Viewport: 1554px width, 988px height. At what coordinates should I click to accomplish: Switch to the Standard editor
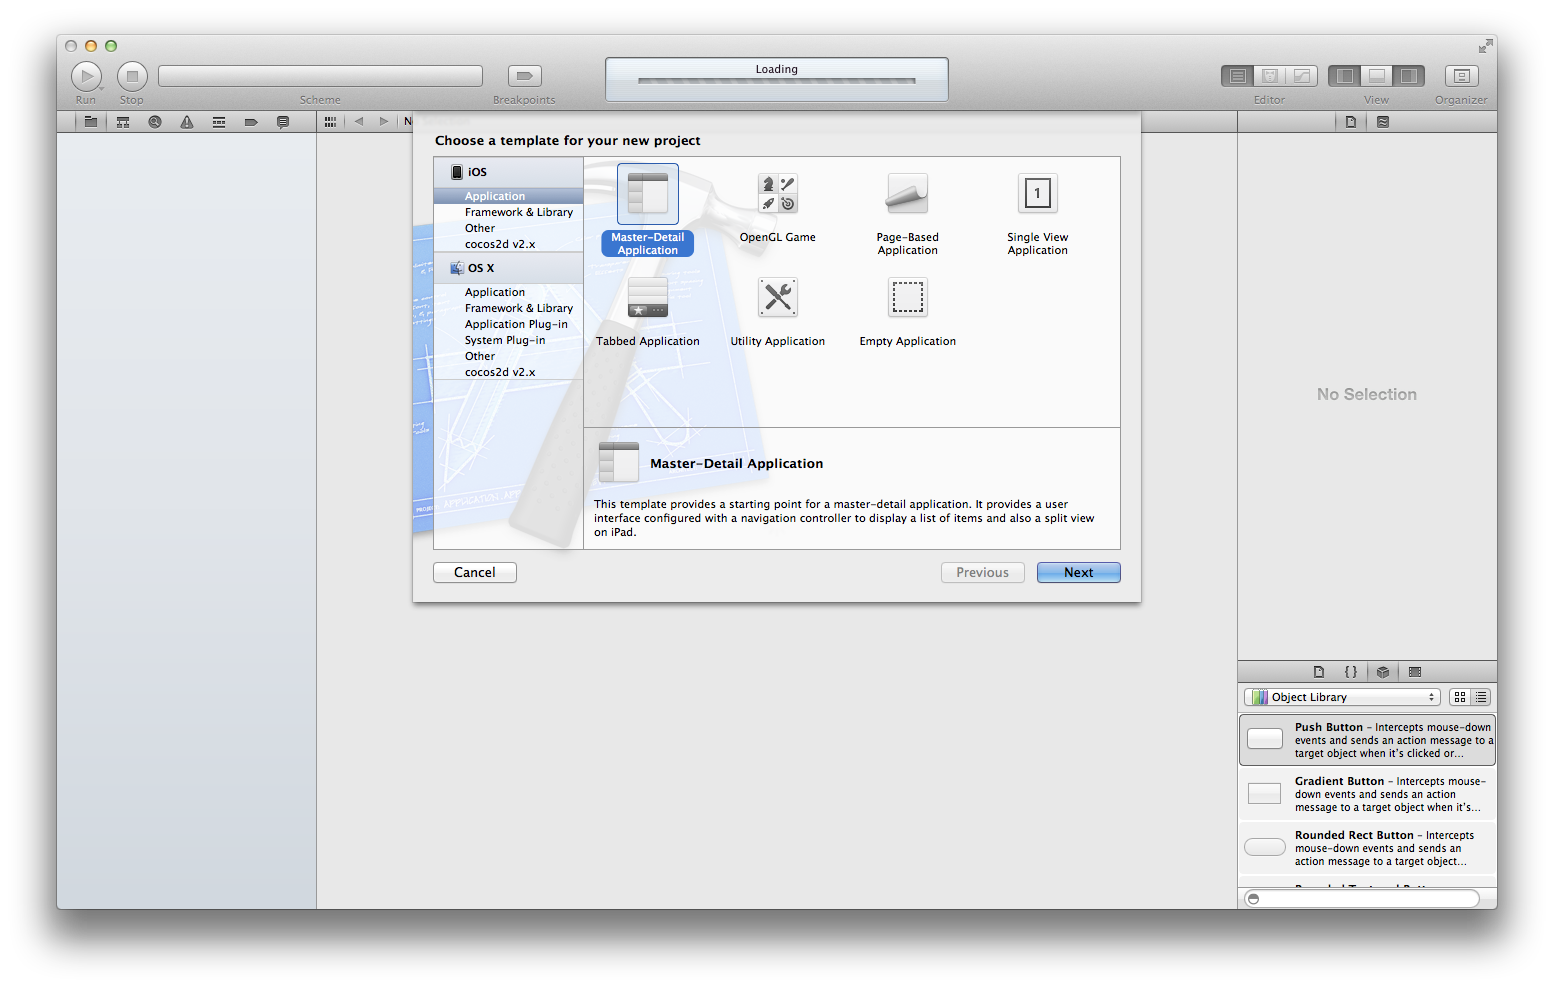click(1237, 76)
